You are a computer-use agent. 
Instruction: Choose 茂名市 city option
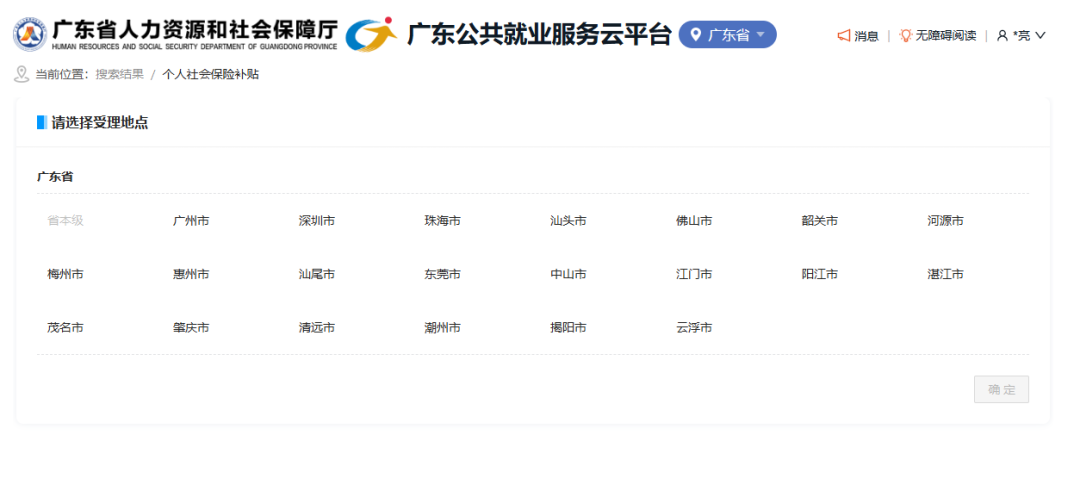click(x=65, y=328)
